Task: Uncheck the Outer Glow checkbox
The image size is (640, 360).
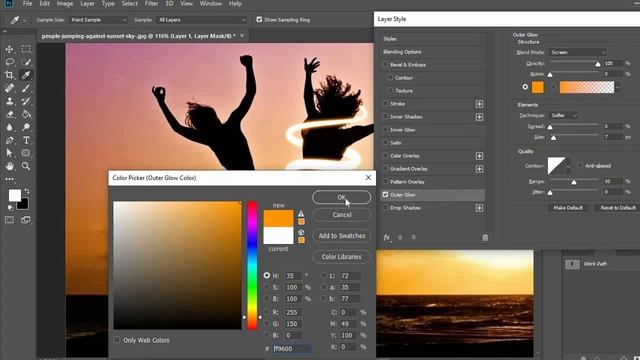Action: (385, 195)
